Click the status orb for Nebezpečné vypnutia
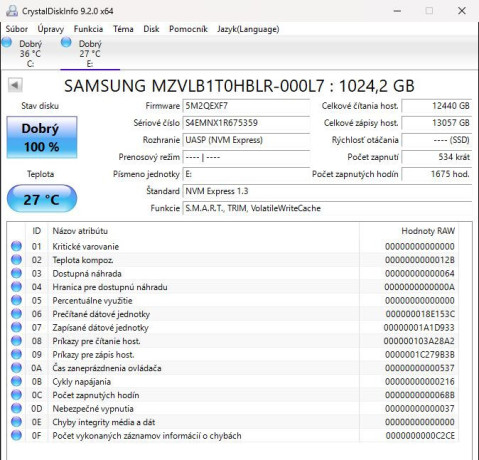 [x=16, y=408]
